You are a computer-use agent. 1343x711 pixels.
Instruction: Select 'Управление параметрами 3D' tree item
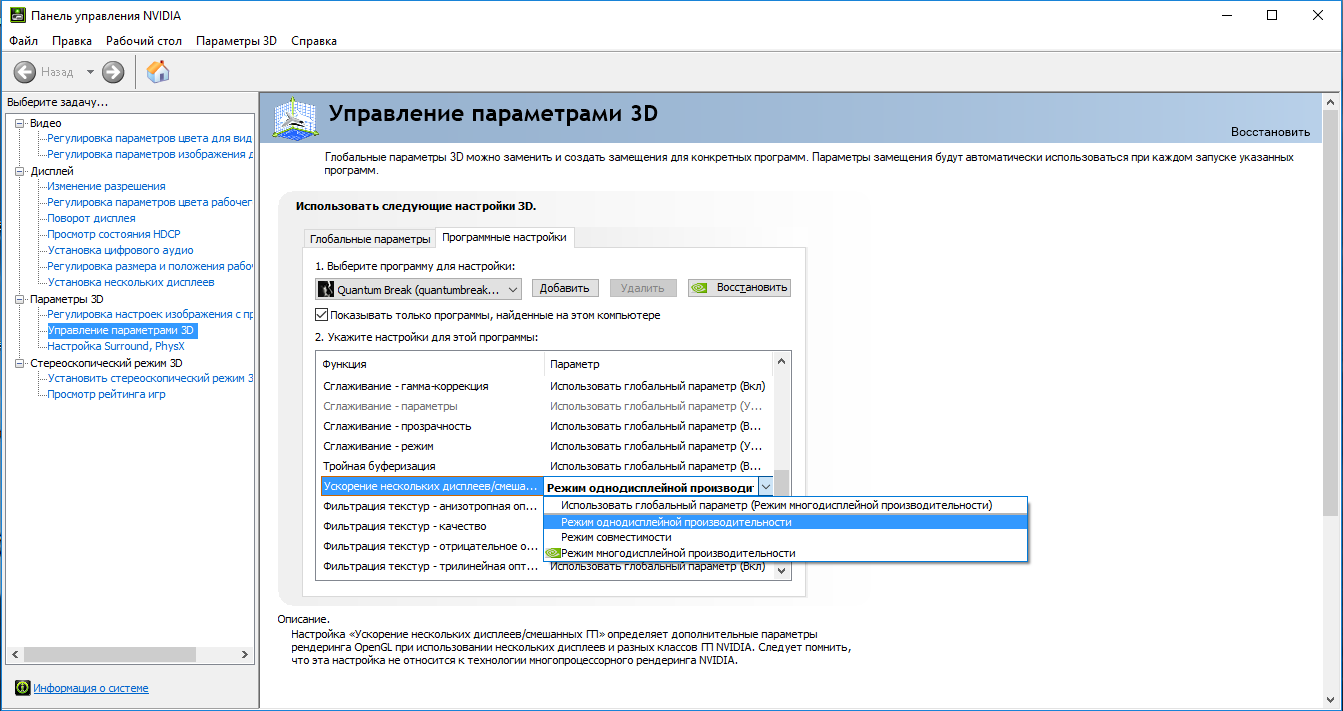[121, 330]
